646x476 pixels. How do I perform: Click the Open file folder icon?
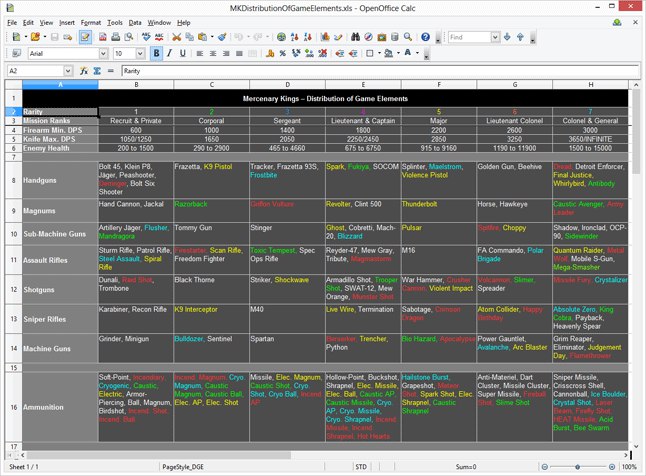click(35, 37)
